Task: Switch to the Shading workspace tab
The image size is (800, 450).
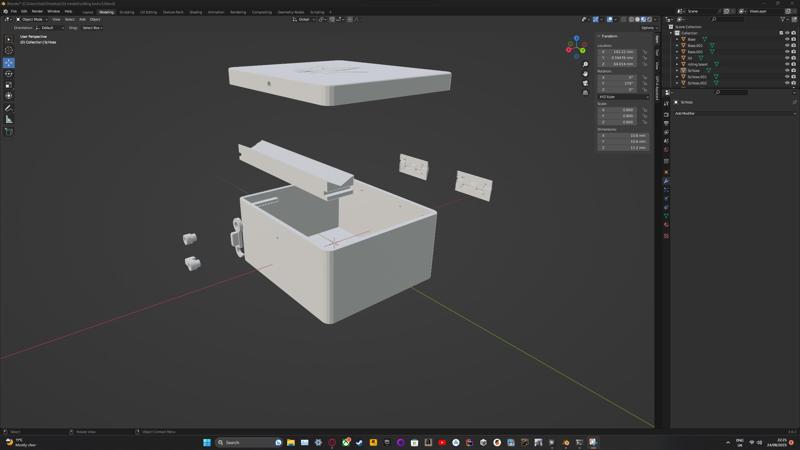Action: coord(196,12)
